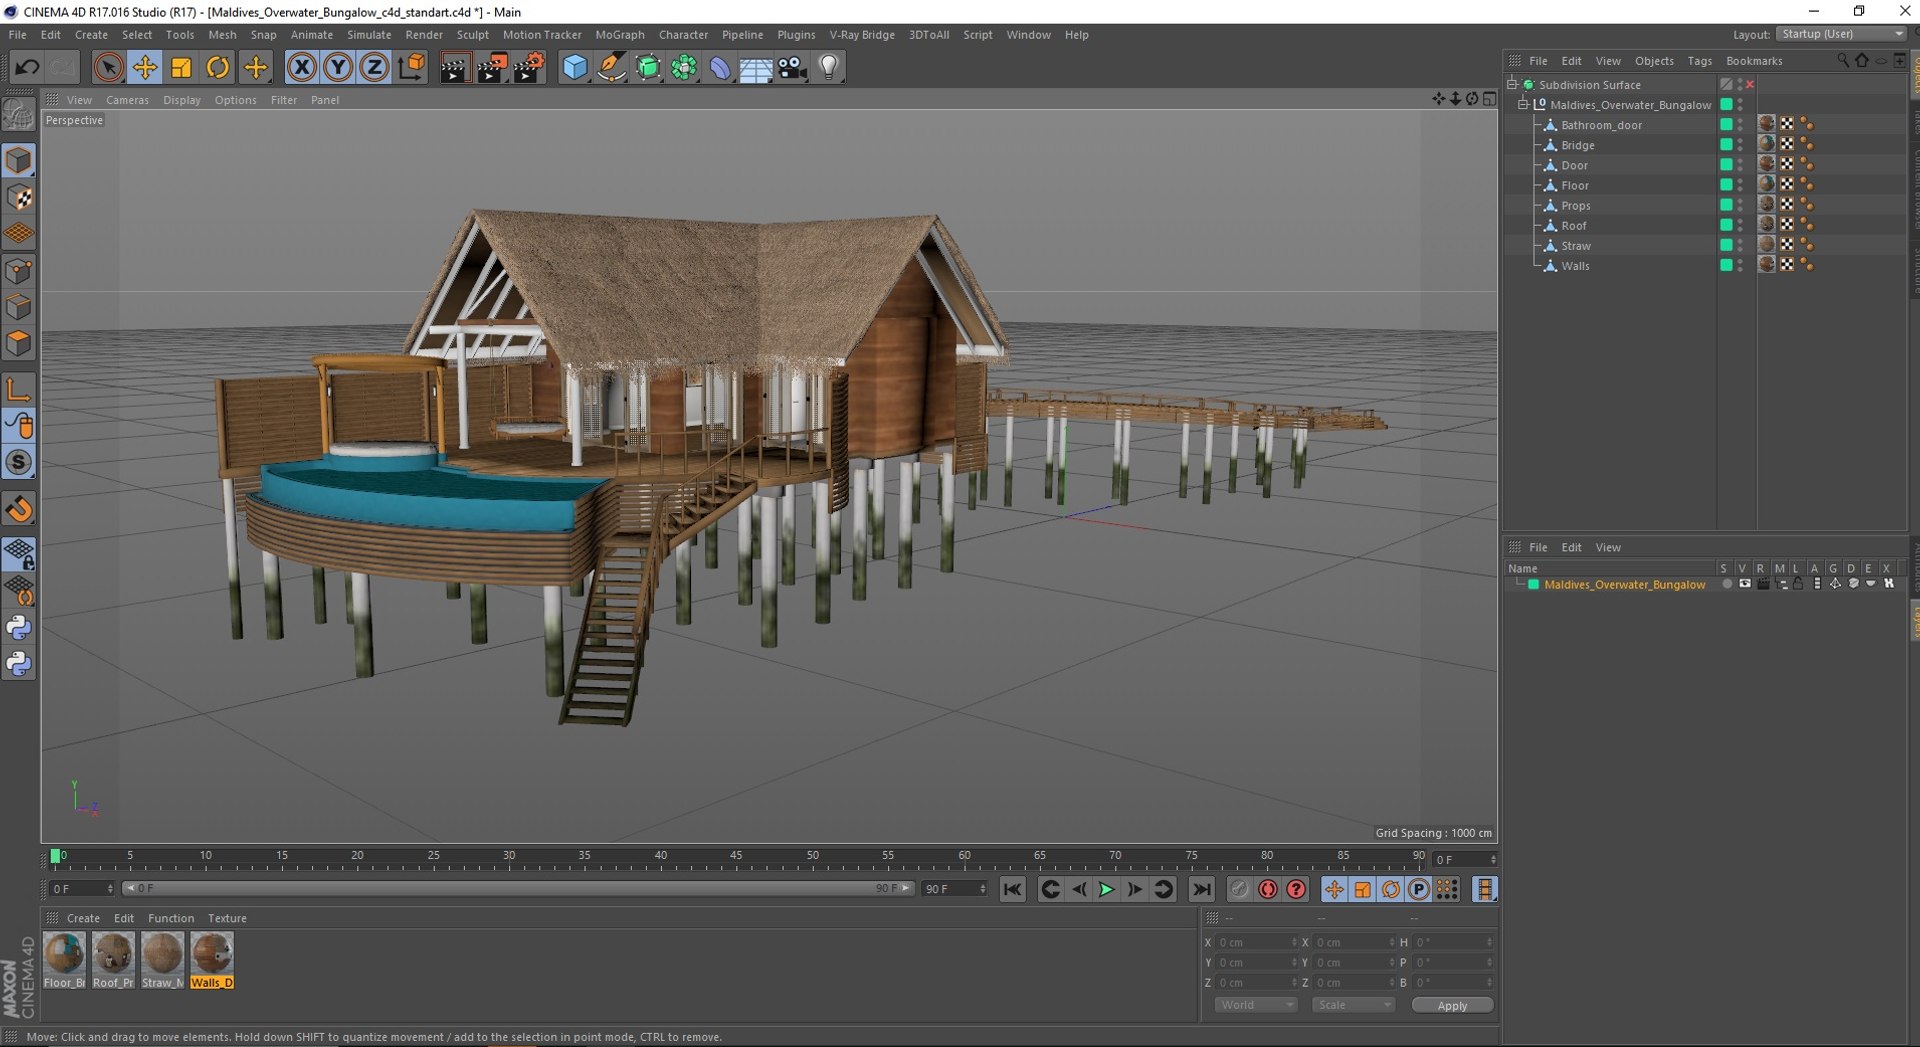Select the Straw object in tree
This screenshot has width=1920, height=1047.
(x=1576, y=246)
